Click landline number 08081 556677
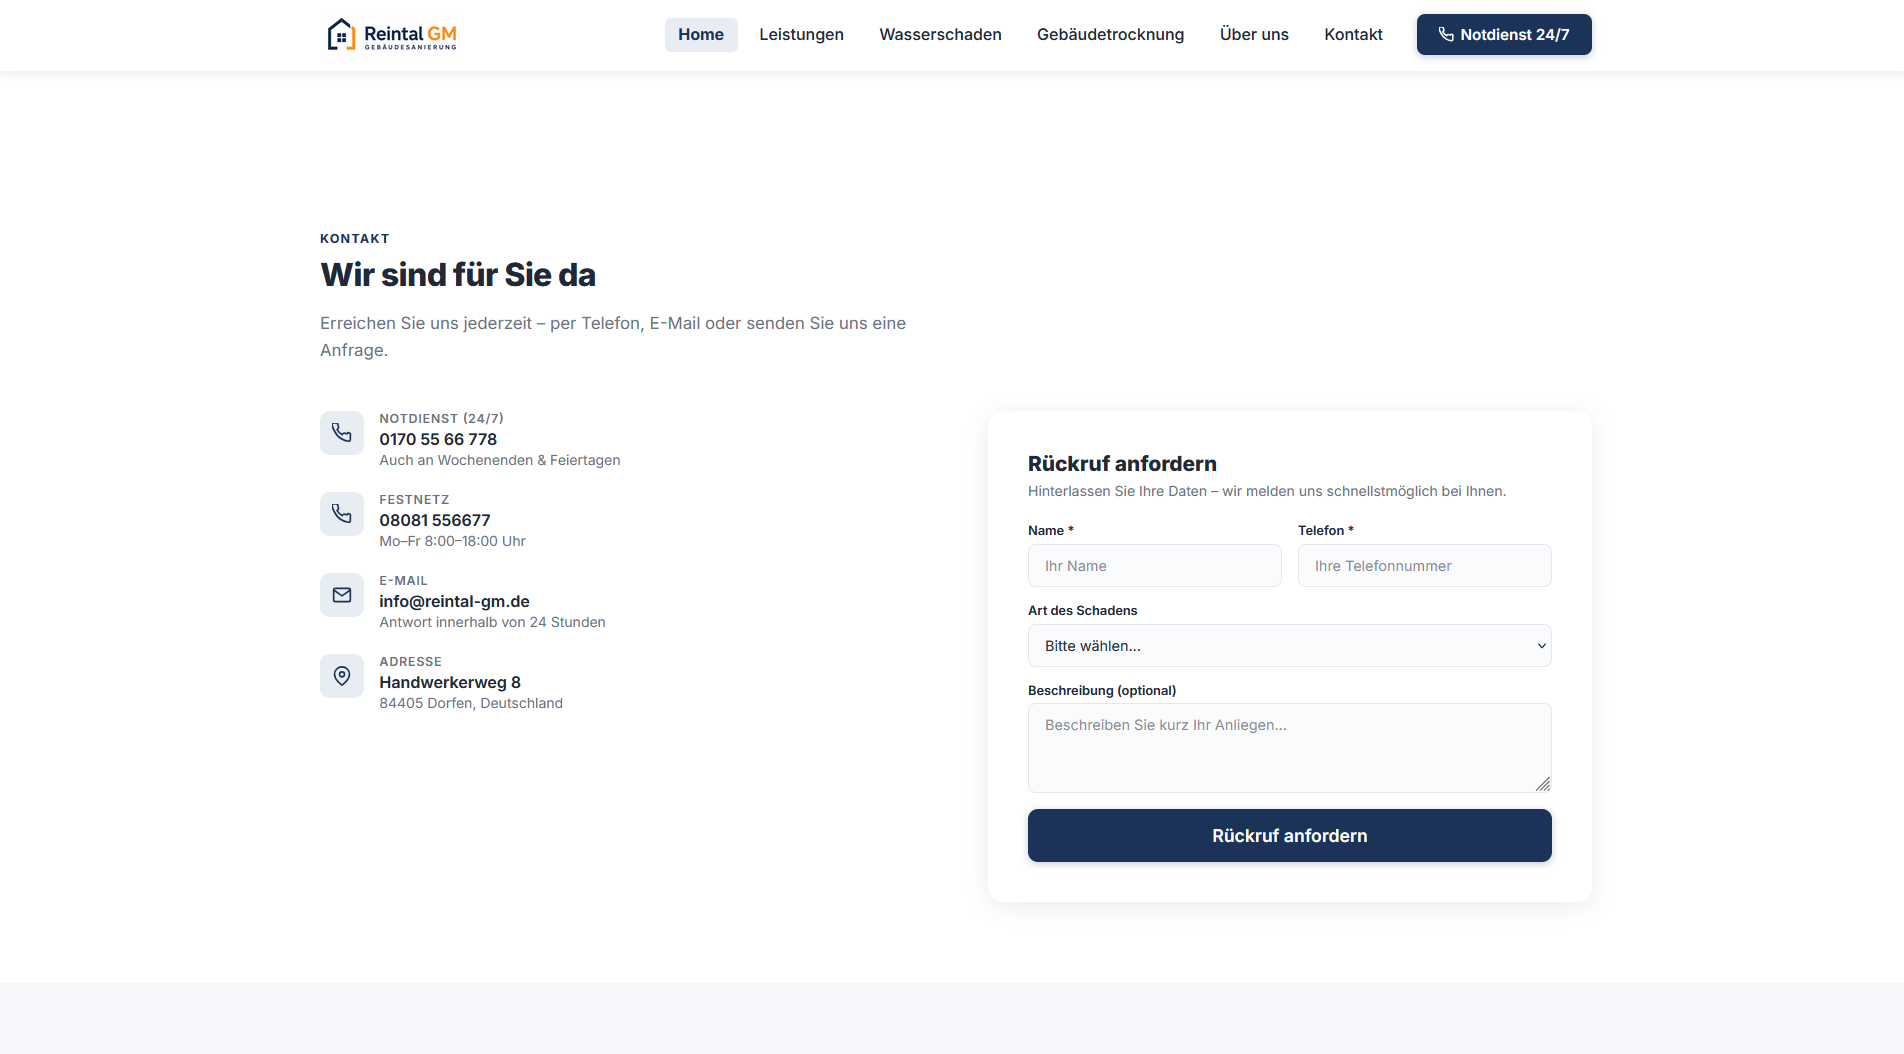 tap(435, 520)
